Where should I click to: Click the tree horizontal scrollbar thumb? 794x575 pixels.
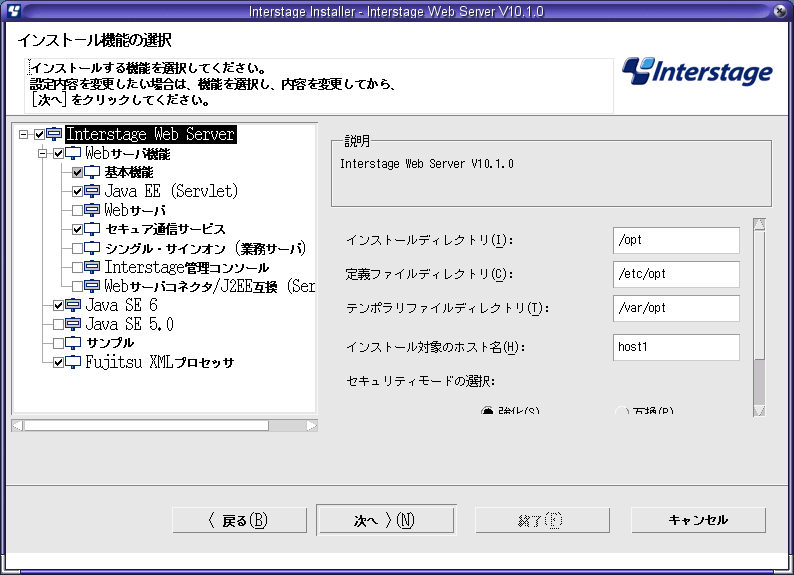pyautogui.click(x=146, y=426)
